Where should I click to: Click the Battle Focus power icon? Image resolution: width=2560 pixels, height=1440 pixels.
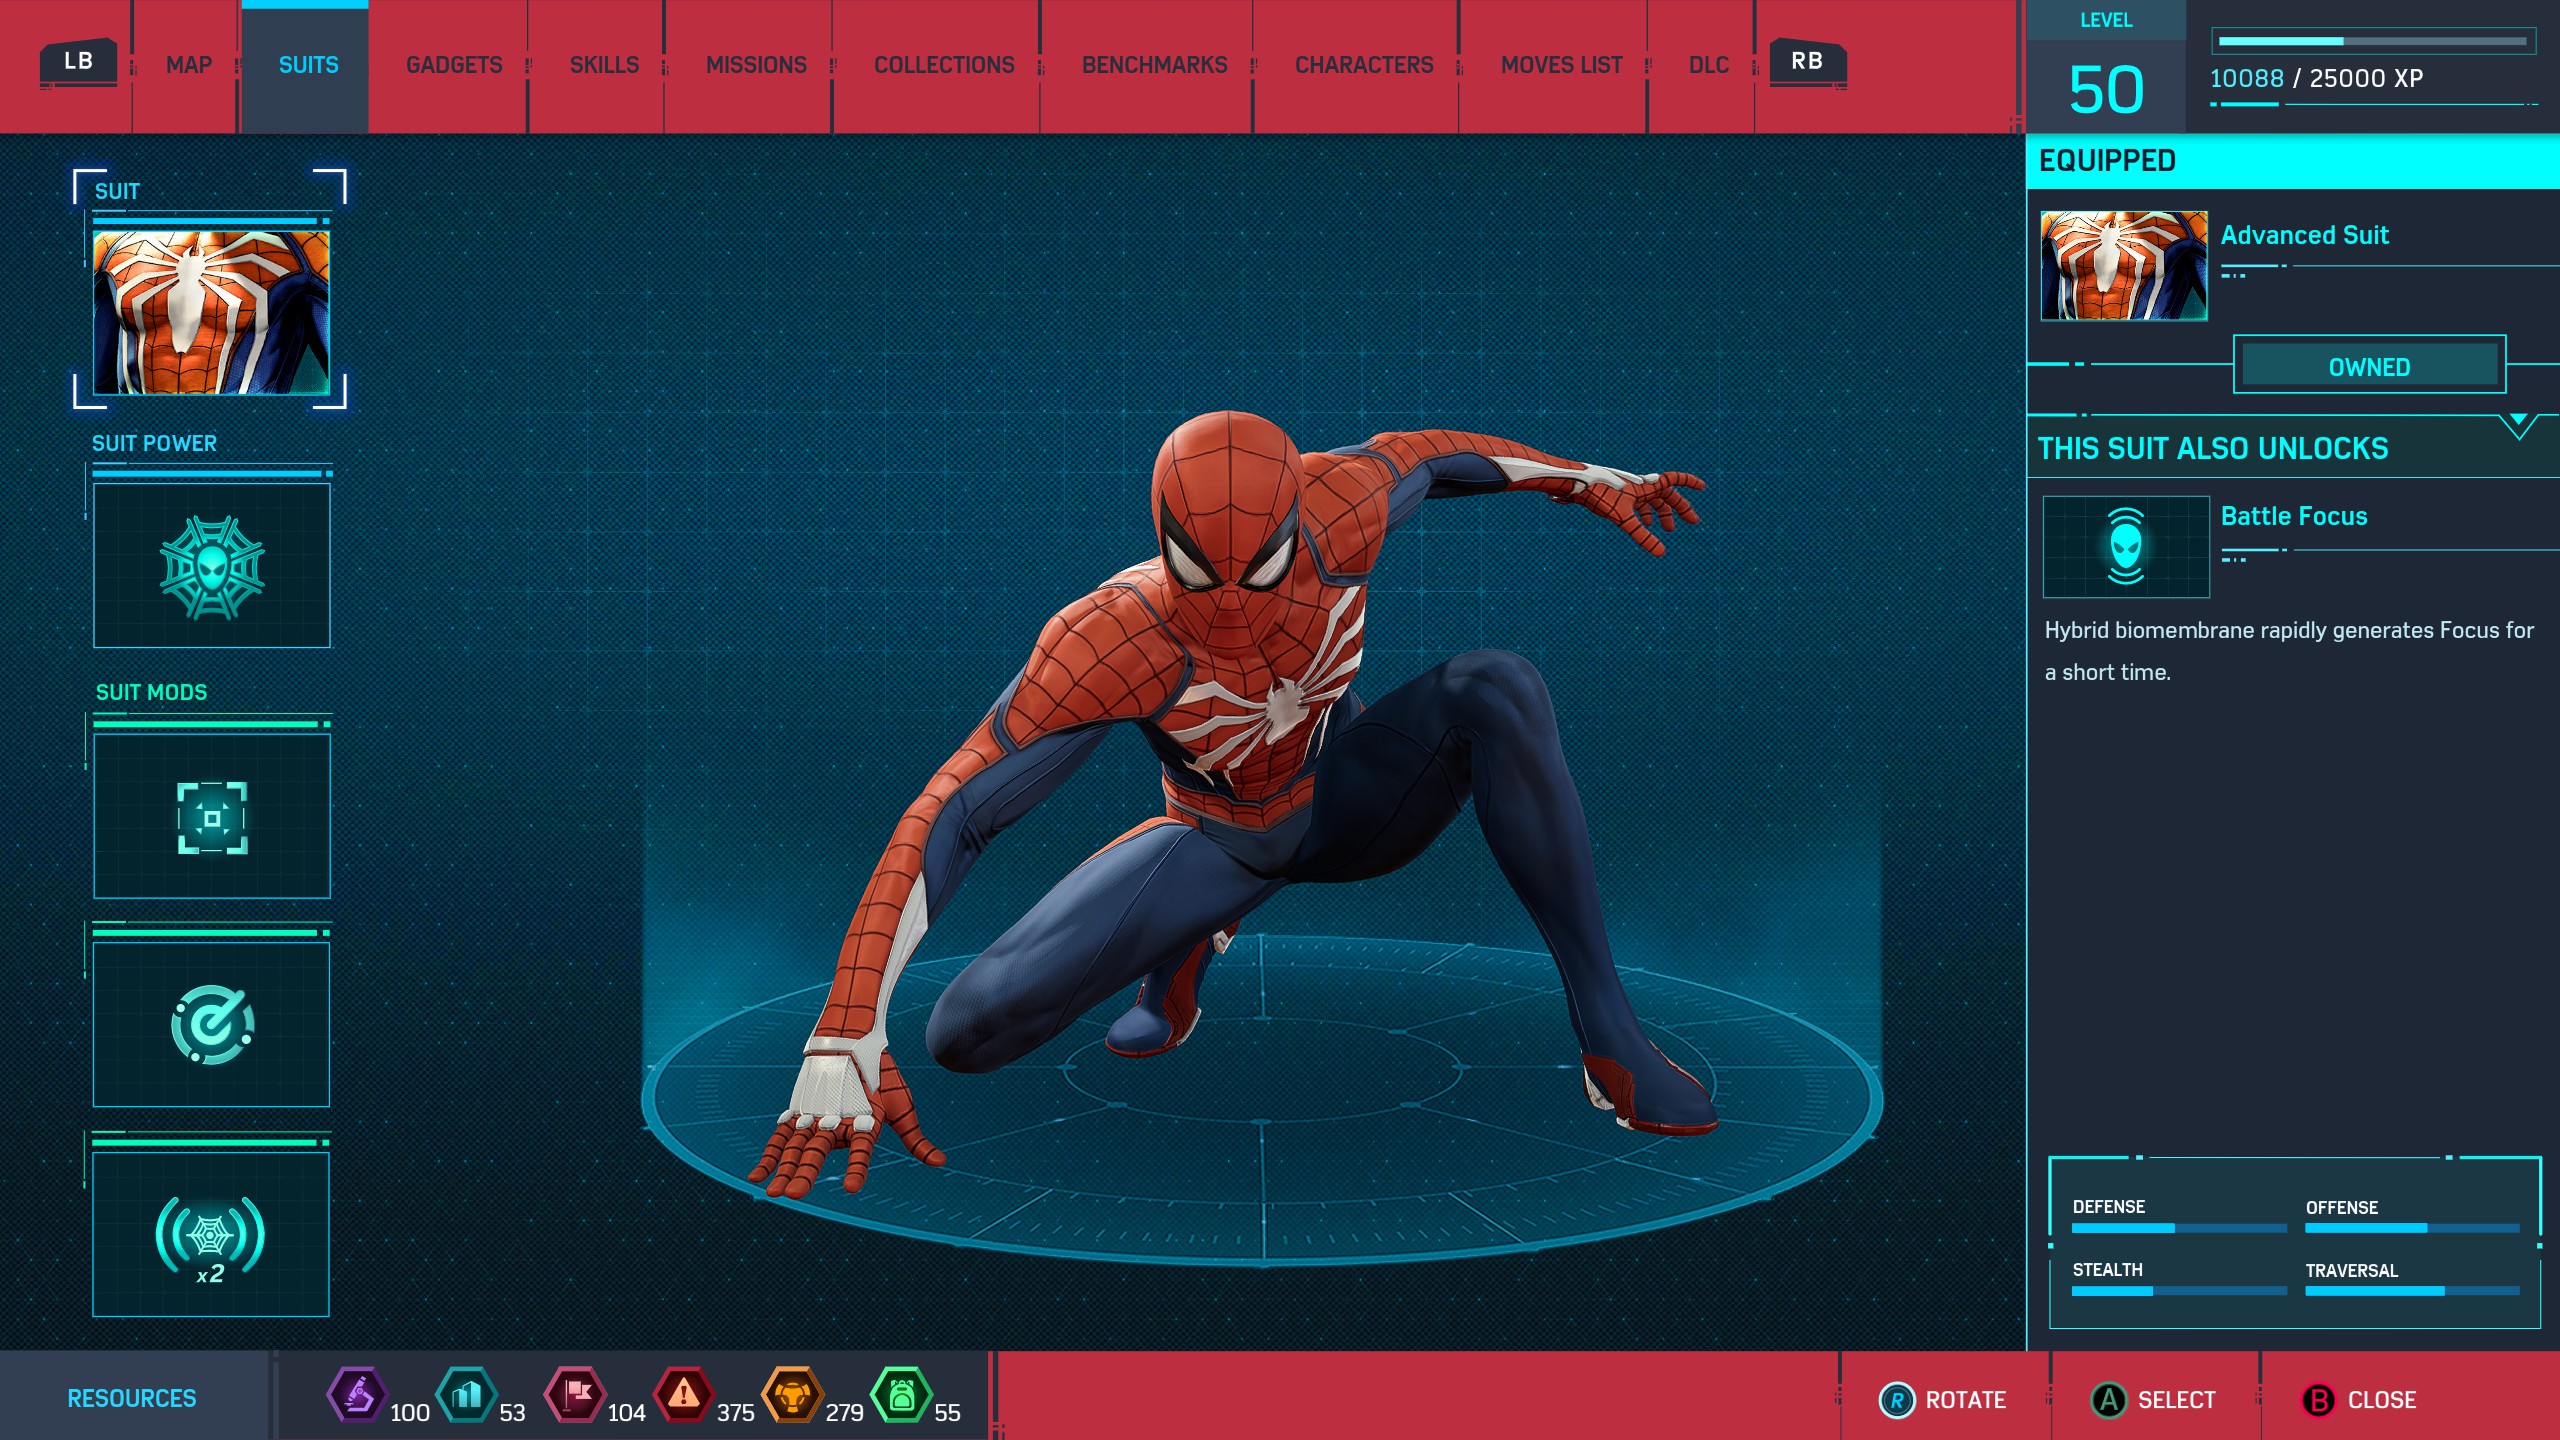(2125, 546)
